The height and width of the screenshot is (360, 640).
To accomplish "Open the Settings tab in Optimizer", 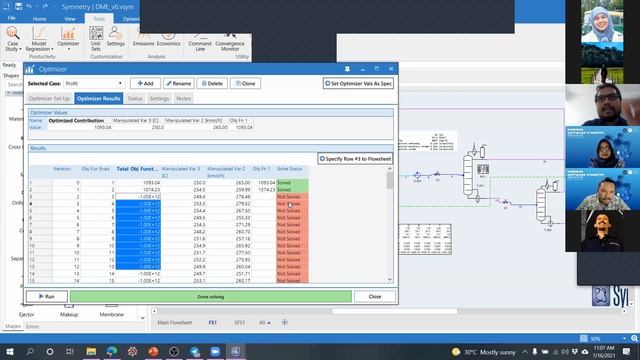I will click(x=159, y=98).
